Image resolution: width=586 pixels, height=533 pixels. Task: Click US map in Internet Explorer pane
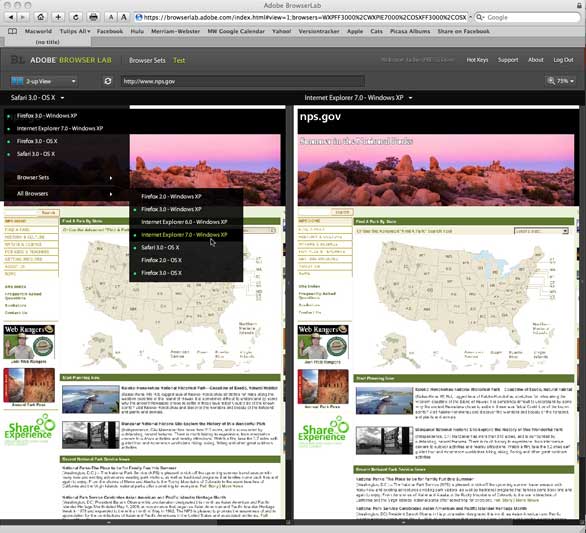(x=460, y=293)
